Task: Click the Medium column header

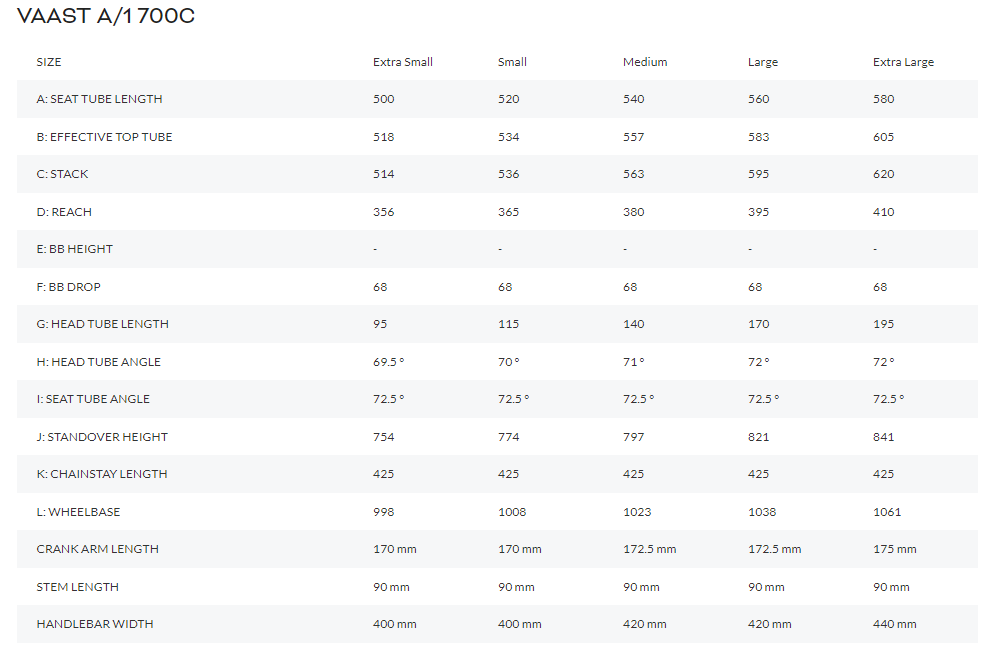Action: [645, 62]
